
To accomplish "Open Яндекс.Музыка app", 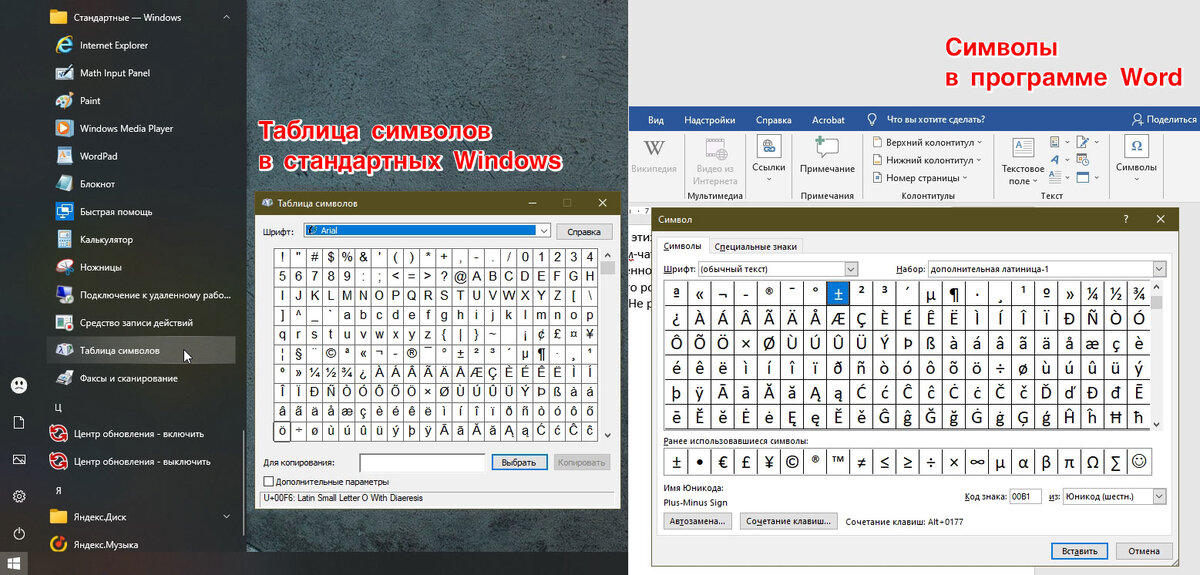I will [x=140, y=545].
